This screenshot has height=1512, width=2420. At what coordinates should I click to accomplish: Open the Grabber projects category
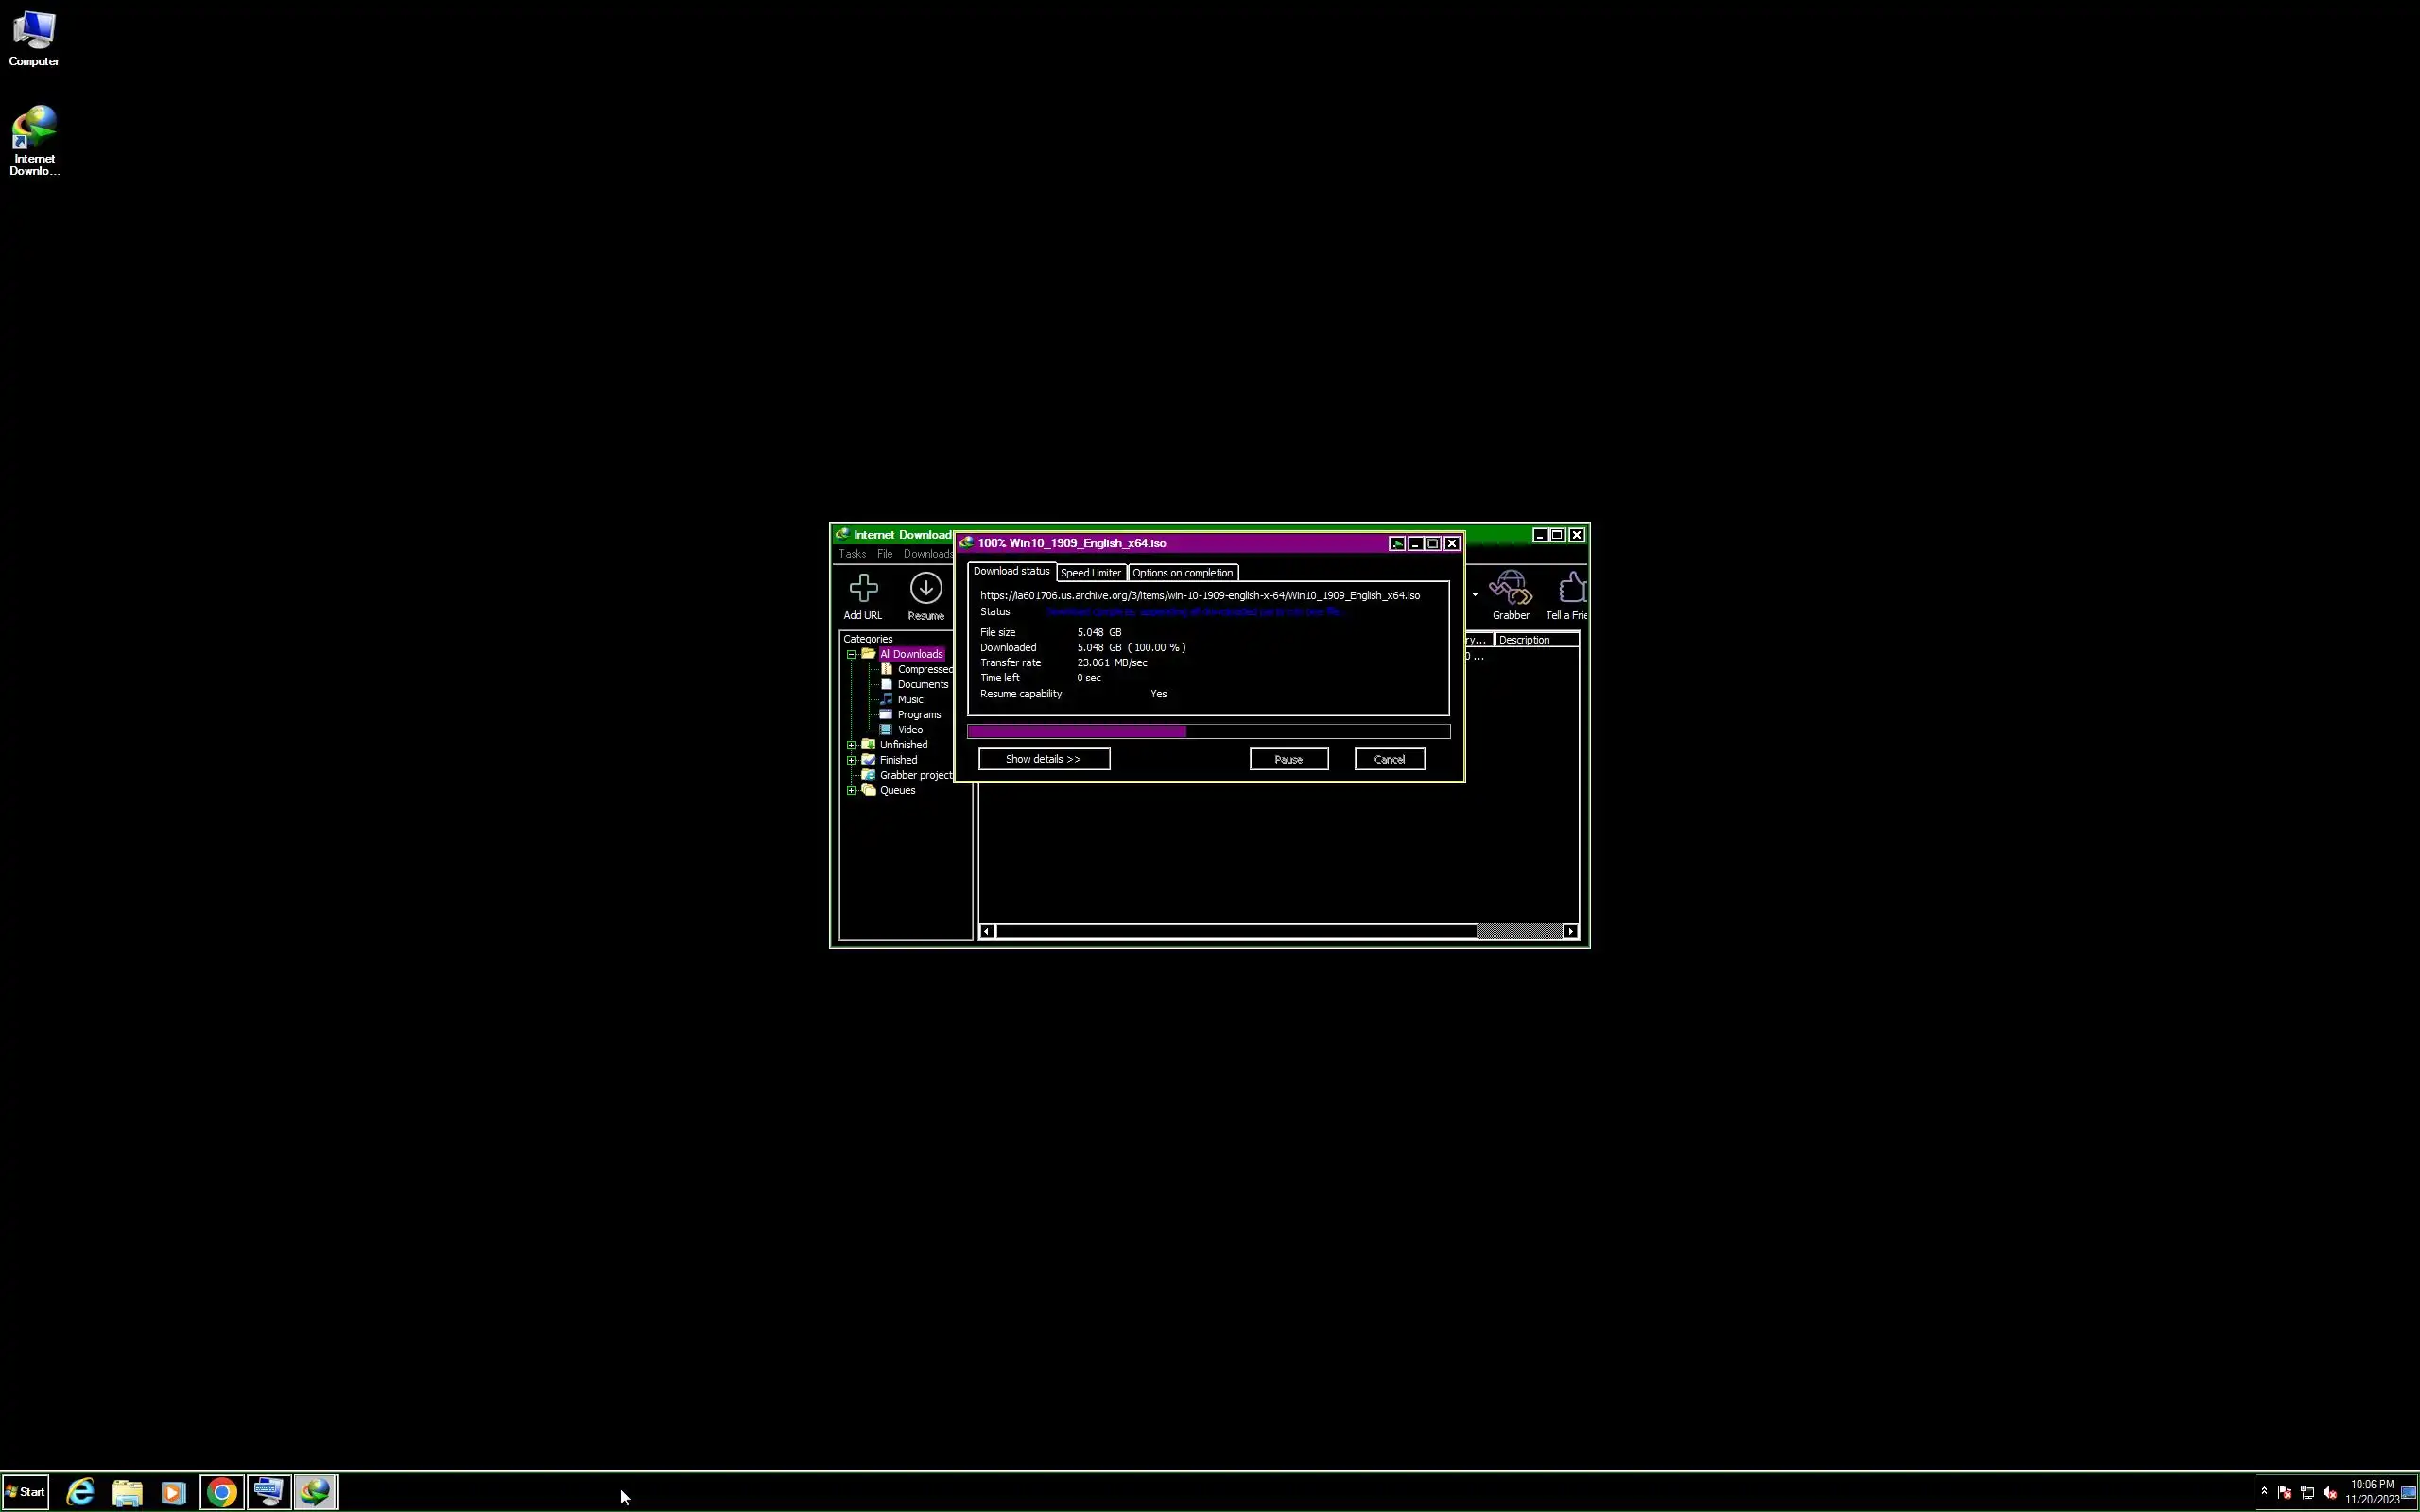[914, 775]
